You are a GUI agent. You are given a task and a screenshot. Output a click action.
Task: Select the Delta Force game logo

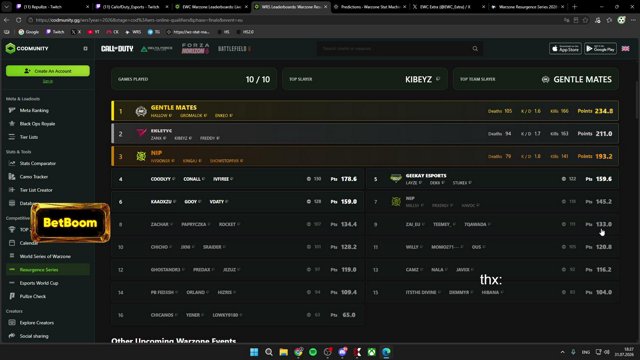[157, 49]
